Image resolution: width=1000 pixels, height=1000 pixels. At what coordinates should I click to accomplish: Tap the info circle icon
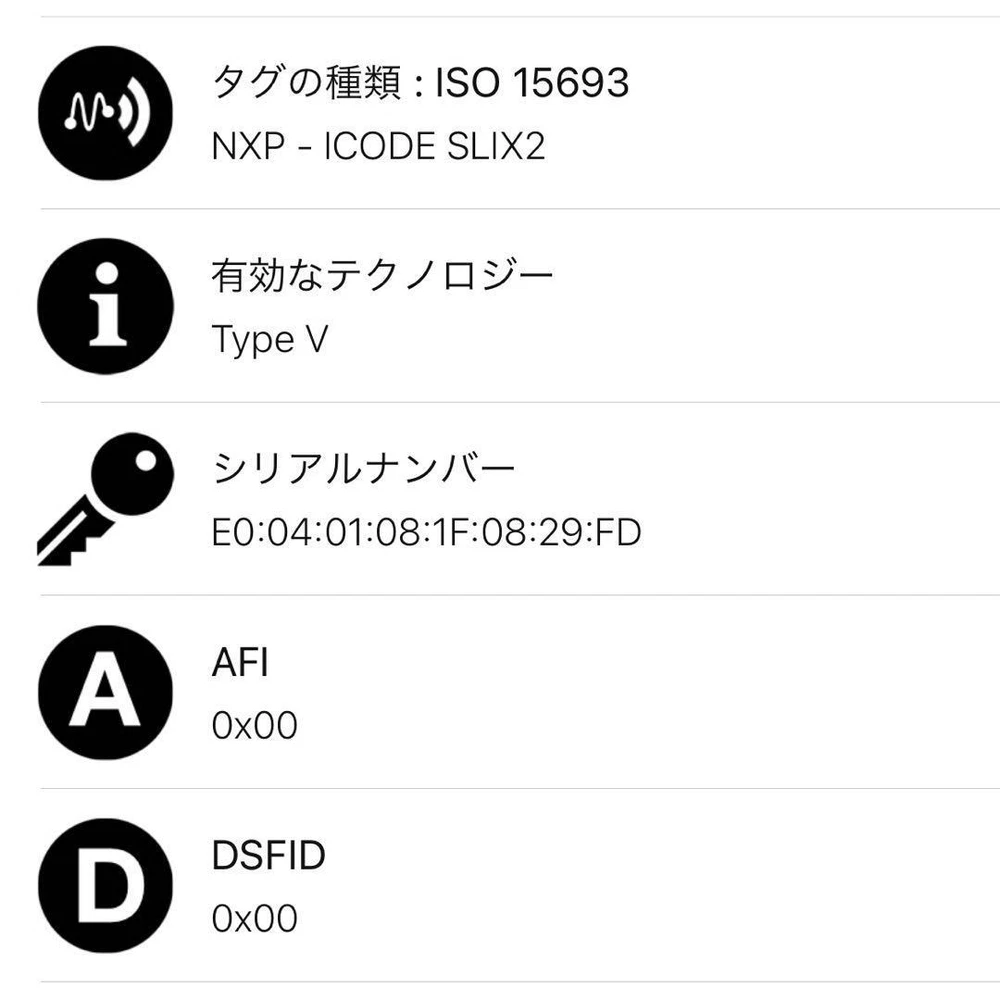click(105, 306)
